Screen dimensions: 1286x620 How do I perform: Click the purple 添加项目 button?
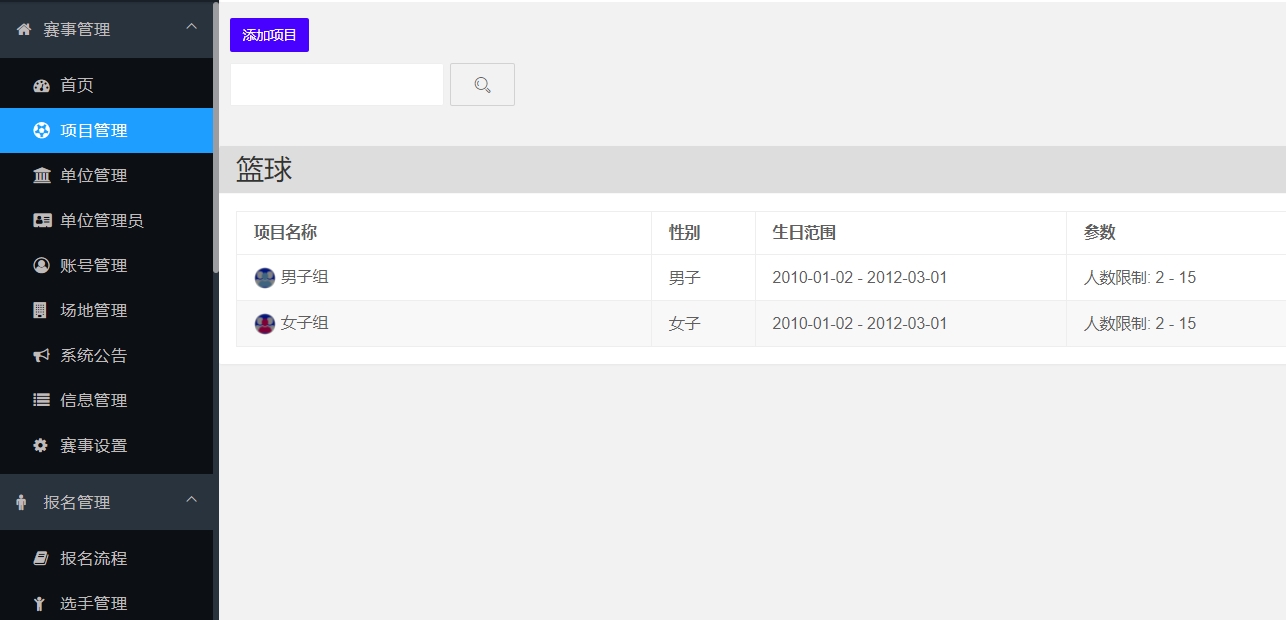coord(269,35)
